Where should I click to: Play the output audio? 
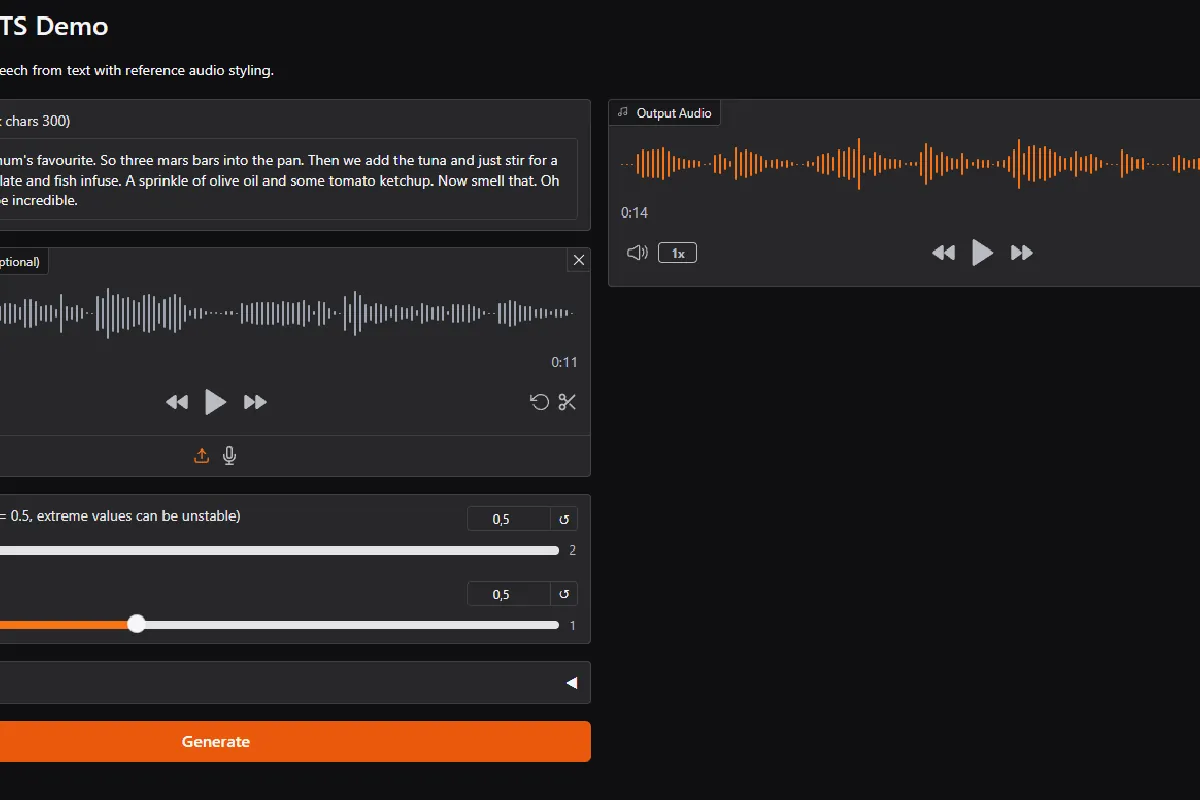coord(982,253)
